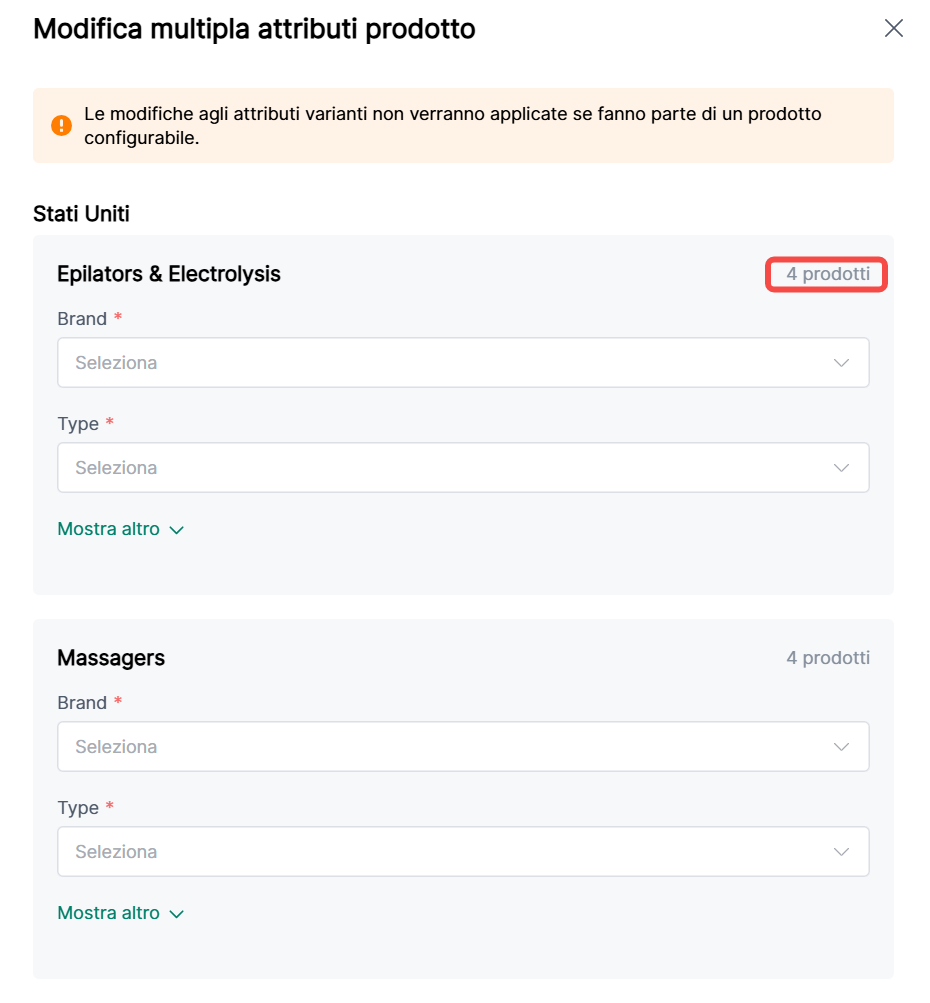The width and height of the screenshot is (930, 1003).
Task: Expand Mostra altro in Massagers section
Action: [x=109, y=913]
